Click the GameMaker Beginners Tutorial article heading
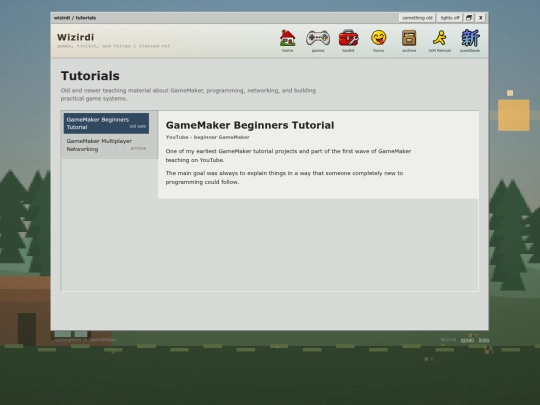 (x=250, y=125)
